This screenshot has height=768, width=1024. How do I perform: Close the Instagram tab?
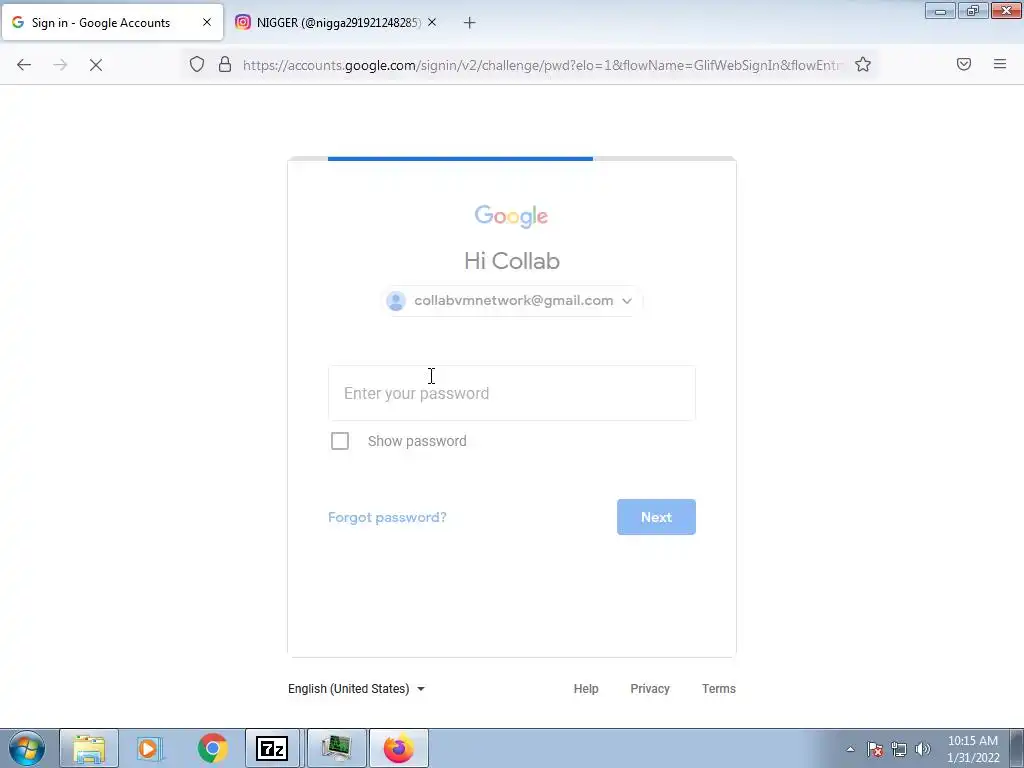(x=432, y=22)
